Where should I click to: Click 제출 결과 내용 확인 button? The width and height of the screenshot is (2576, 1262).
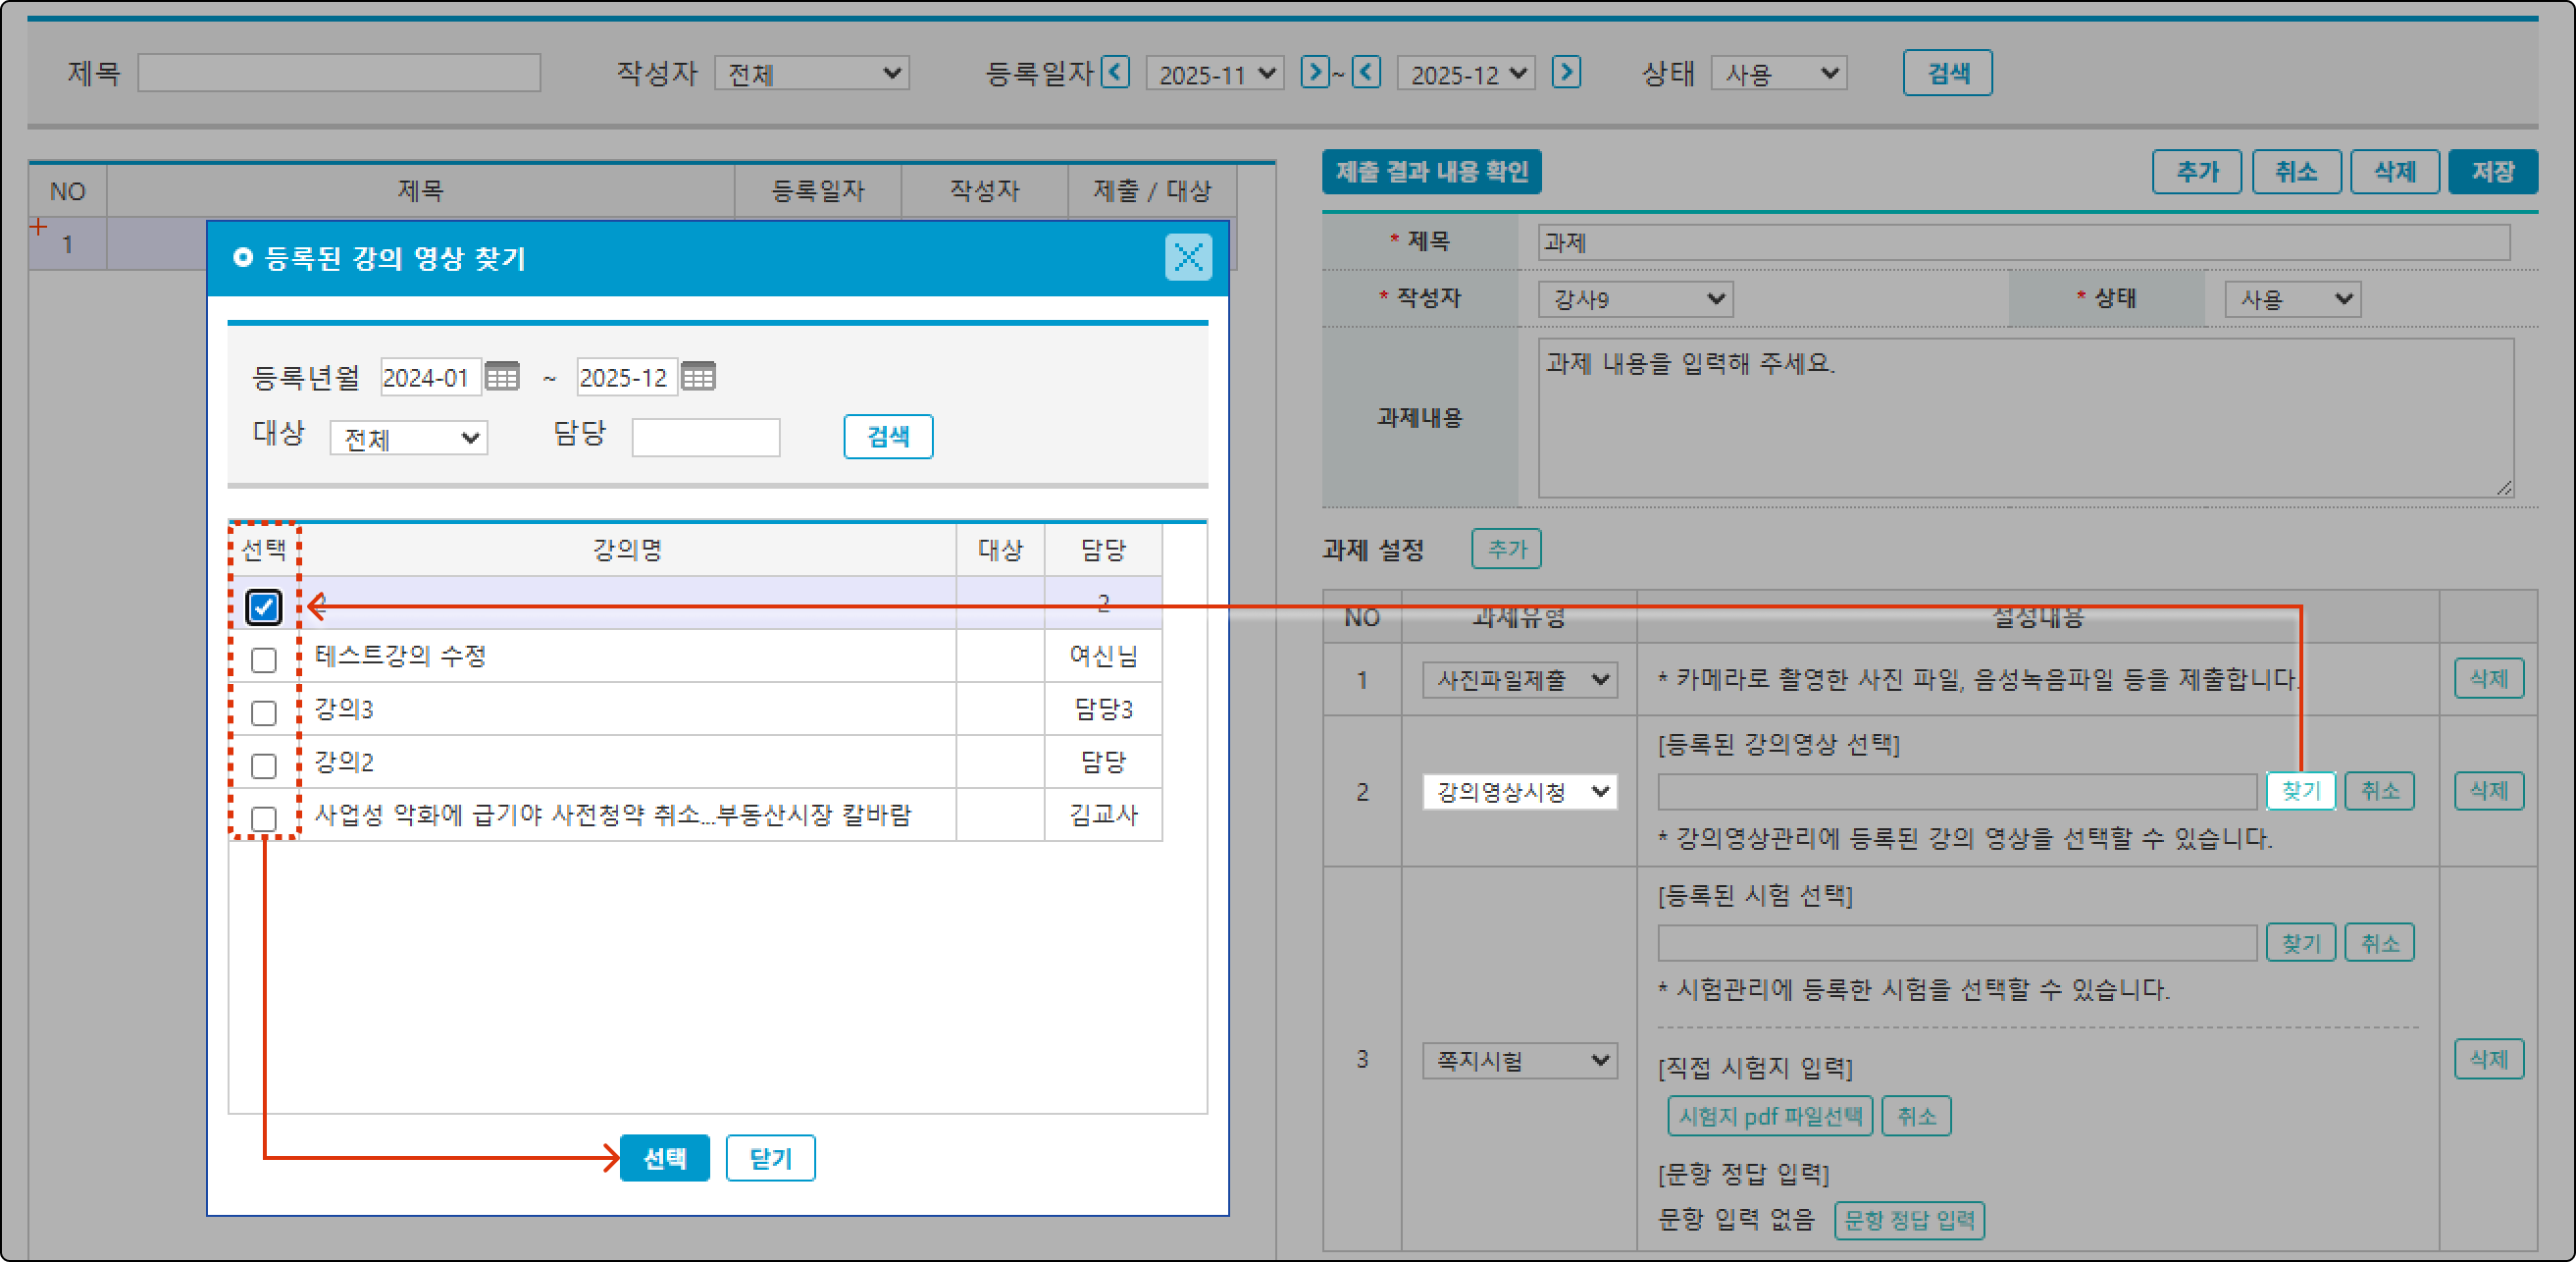tap(1431, 172)
